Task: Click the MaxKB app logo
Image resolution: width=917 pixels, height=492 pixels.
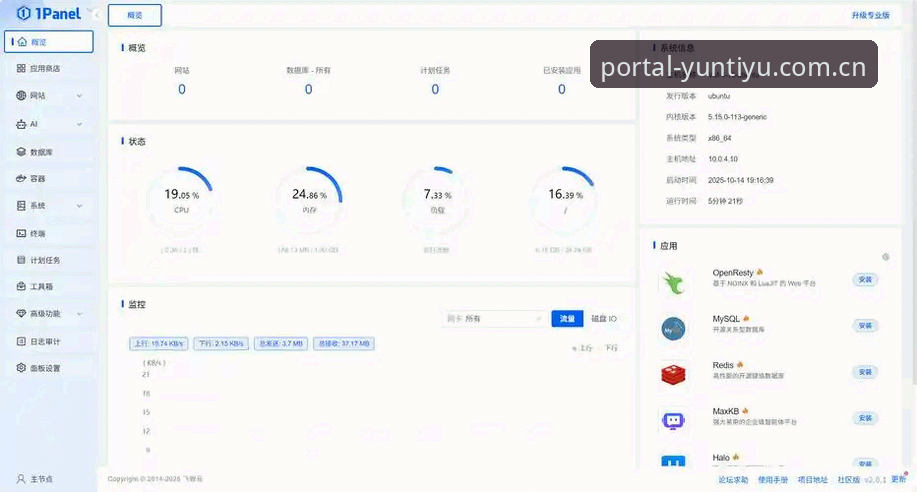Action: [673, 420]
